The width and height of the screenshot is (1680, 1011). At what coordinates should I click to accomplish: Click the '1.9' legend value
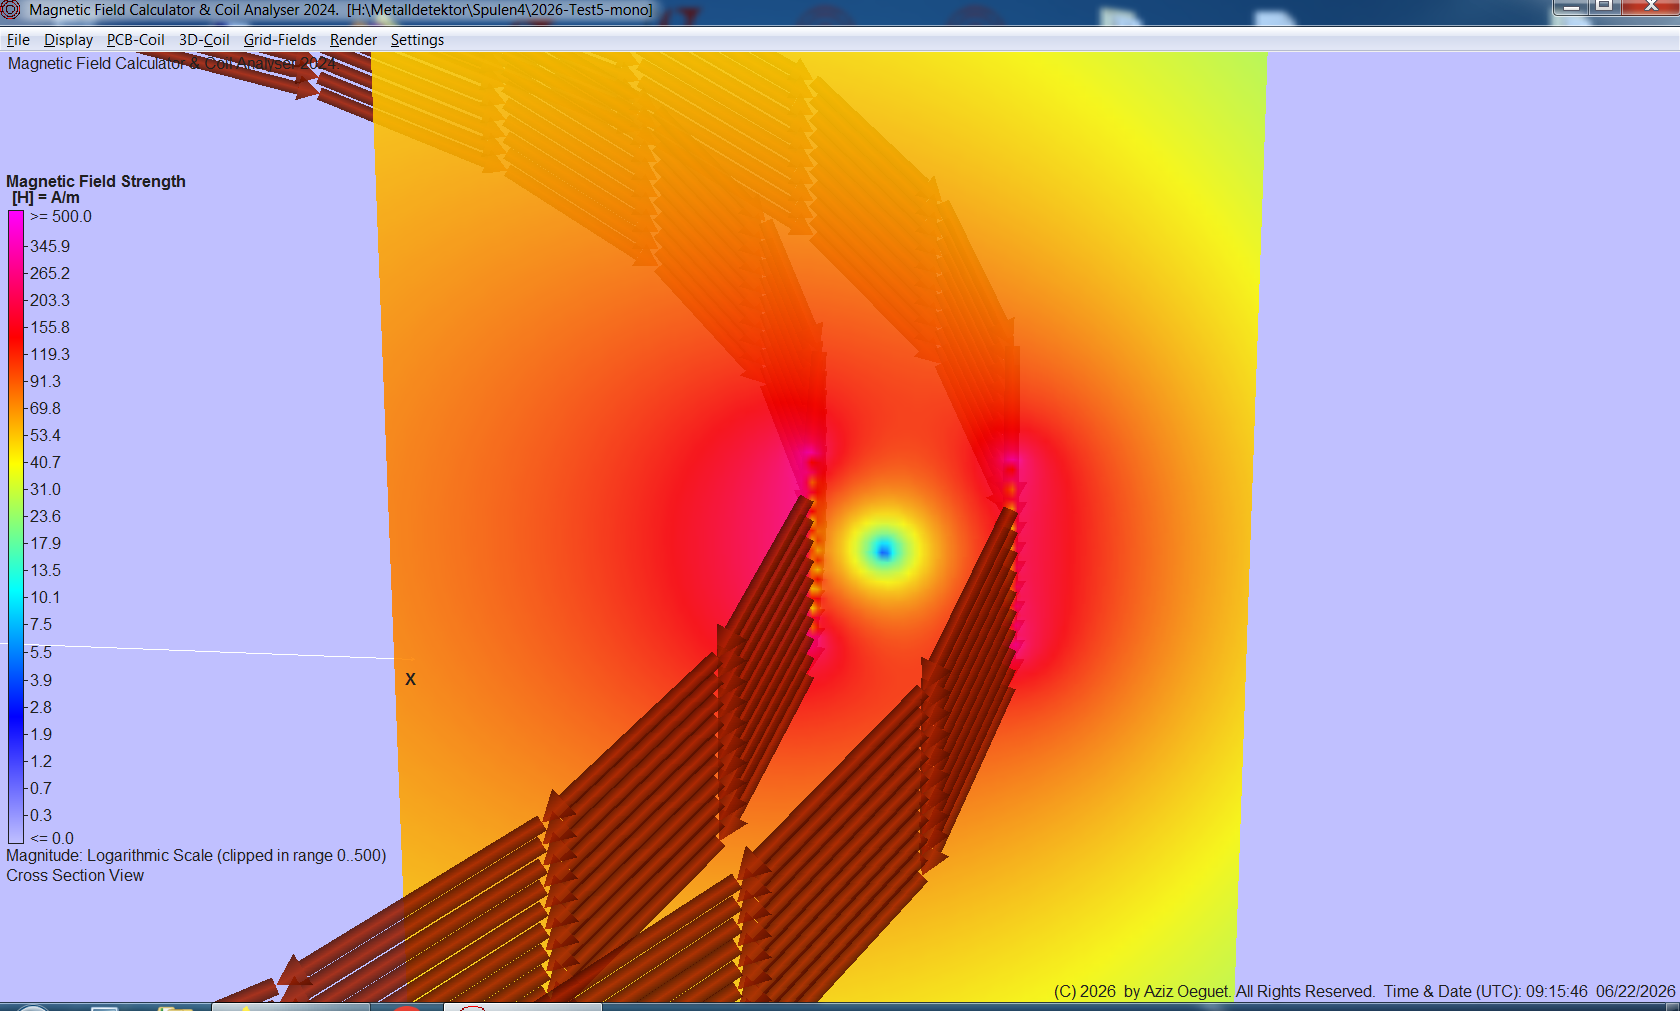point(41,734)
